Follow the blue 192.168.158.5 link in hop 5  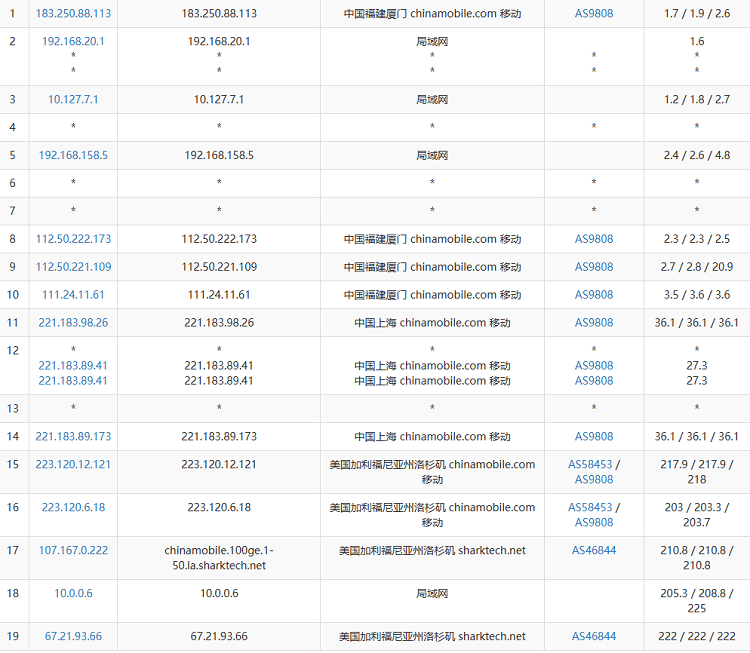(73, 156)
